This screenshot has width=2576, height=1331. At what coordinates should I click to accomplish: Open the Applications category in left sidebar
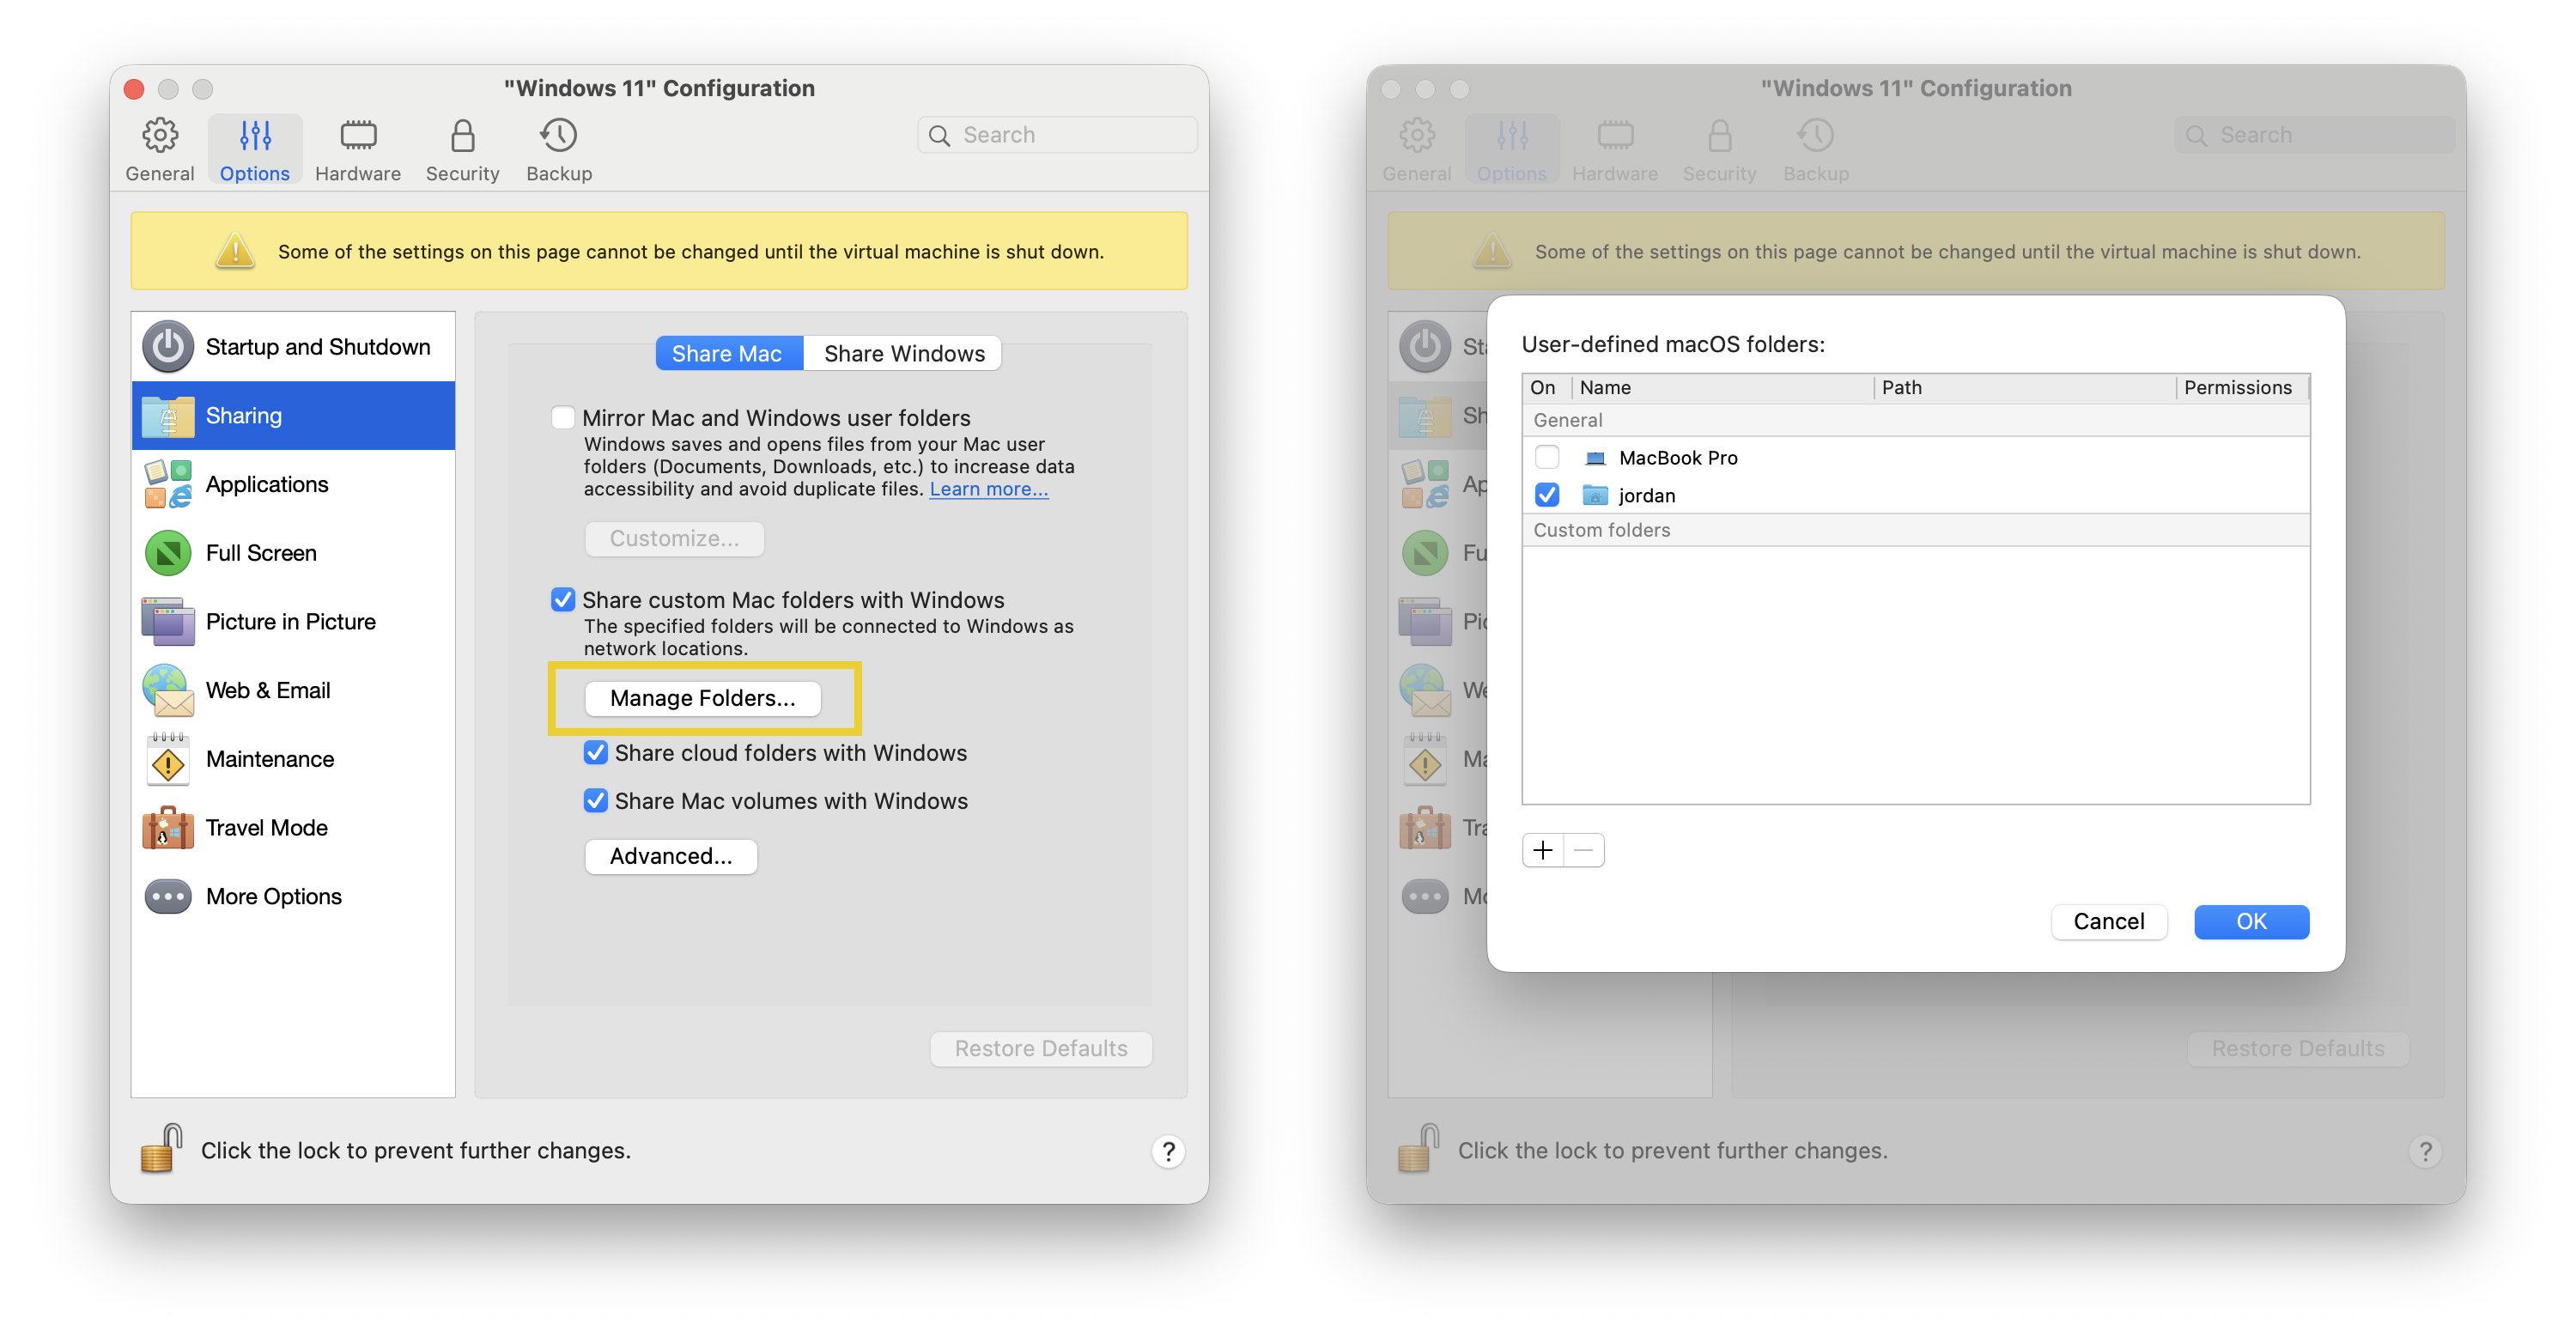[293, 484]
